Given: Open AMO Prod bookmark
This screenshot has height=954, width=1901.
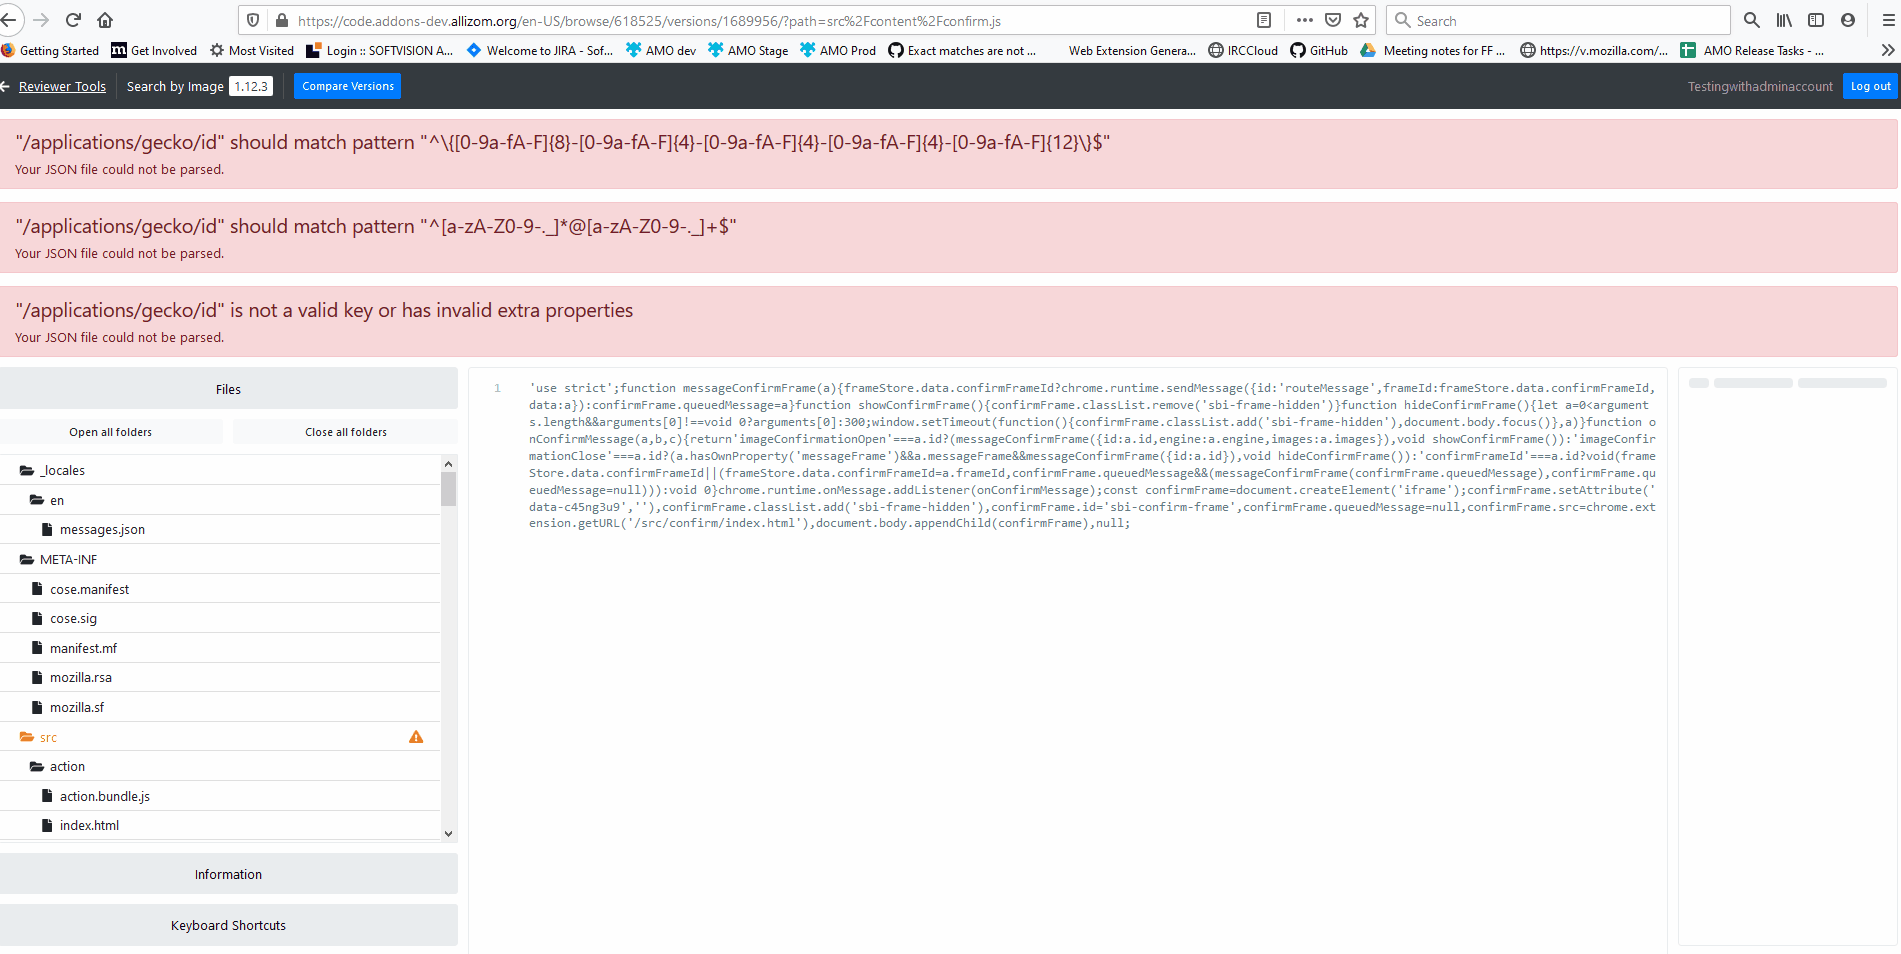Looking at the screenshot, I should click(838, 50).
